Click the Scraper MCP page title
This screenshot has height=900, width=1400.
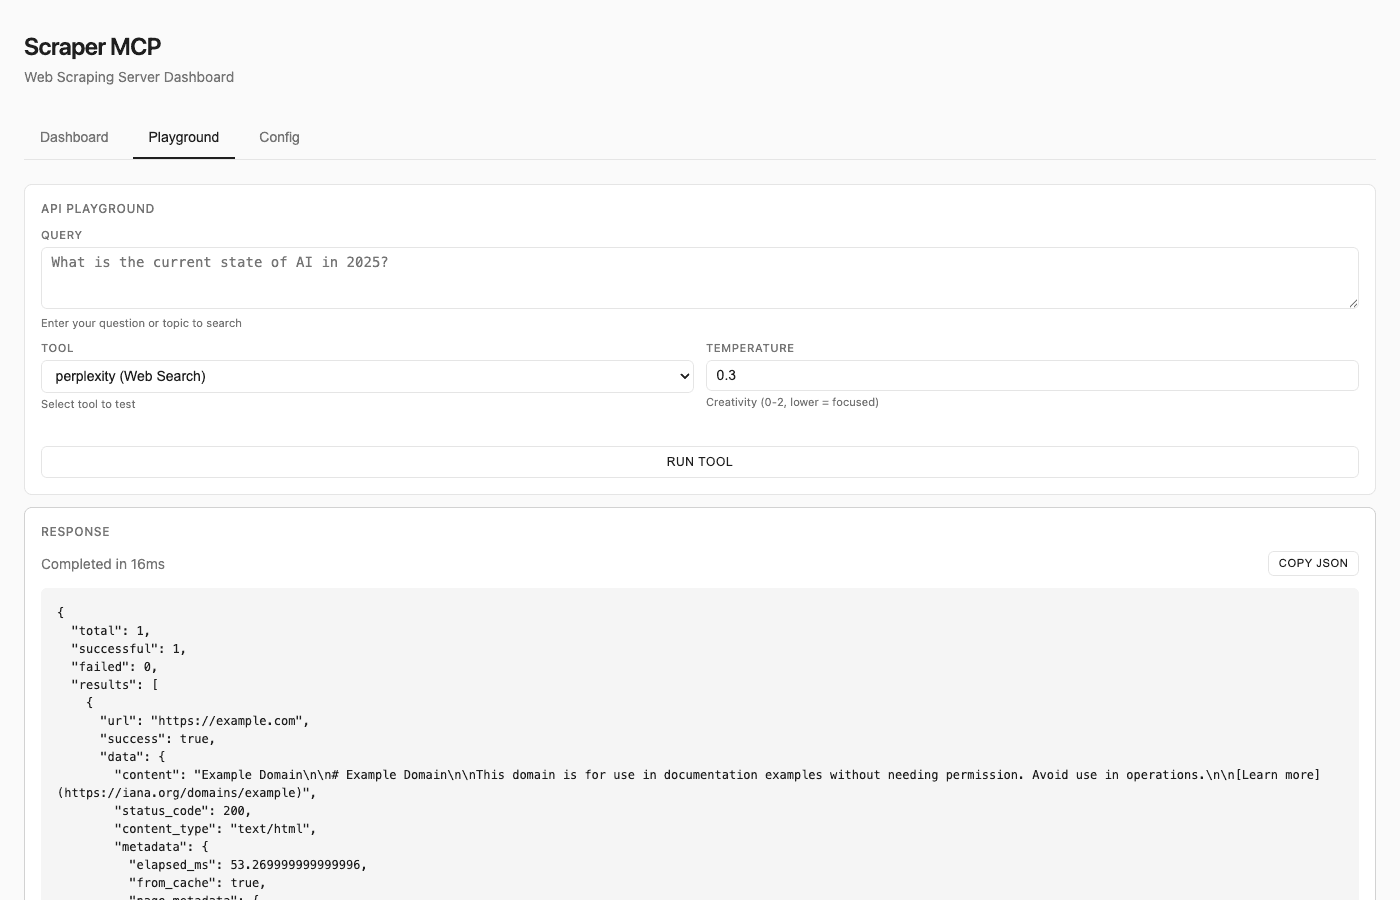(x=92, y=47)
